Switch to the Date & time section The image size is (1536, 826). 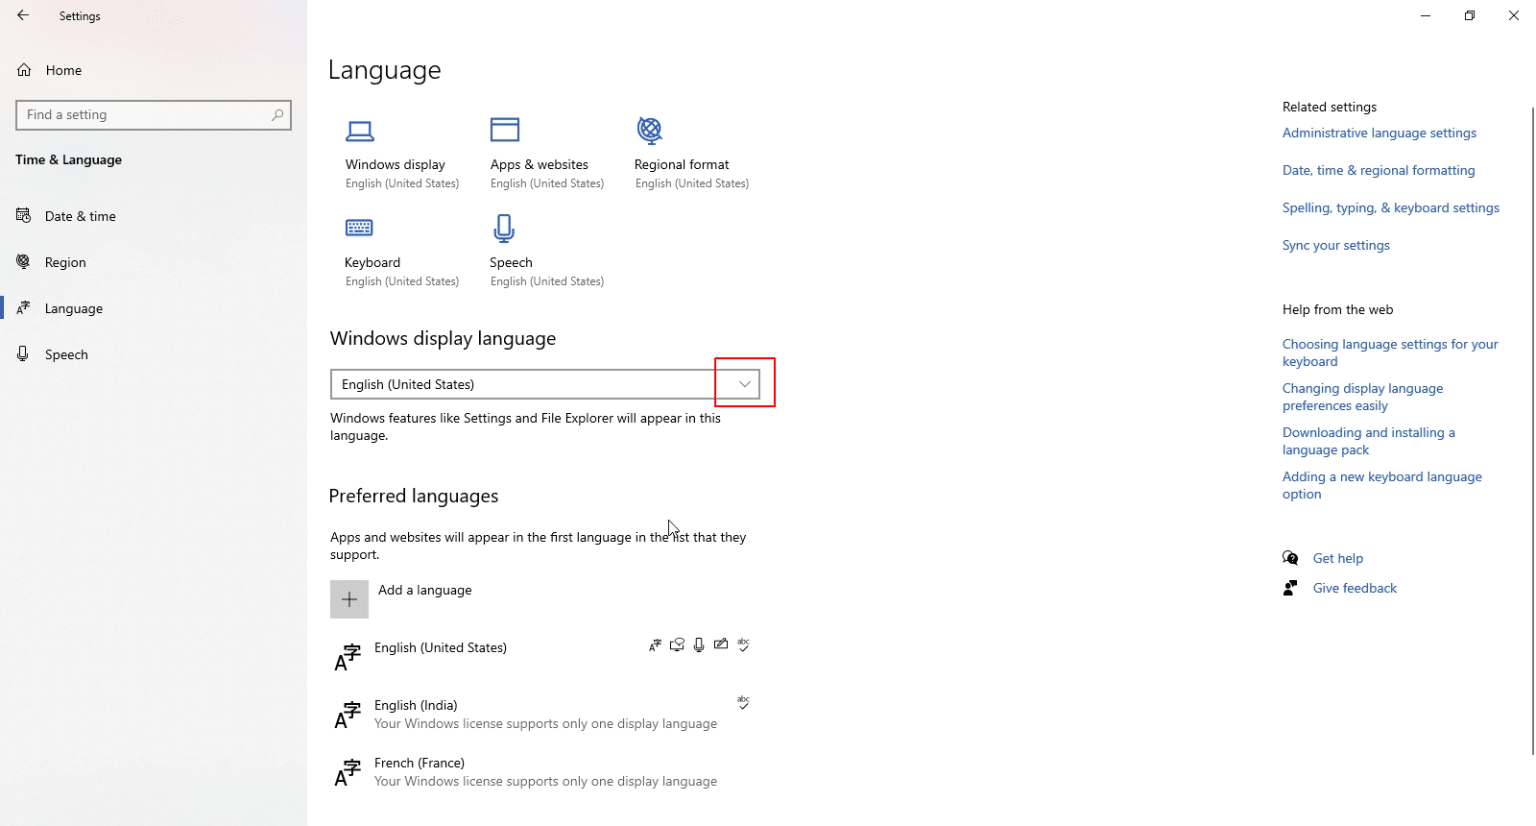[x=80, y=216]
